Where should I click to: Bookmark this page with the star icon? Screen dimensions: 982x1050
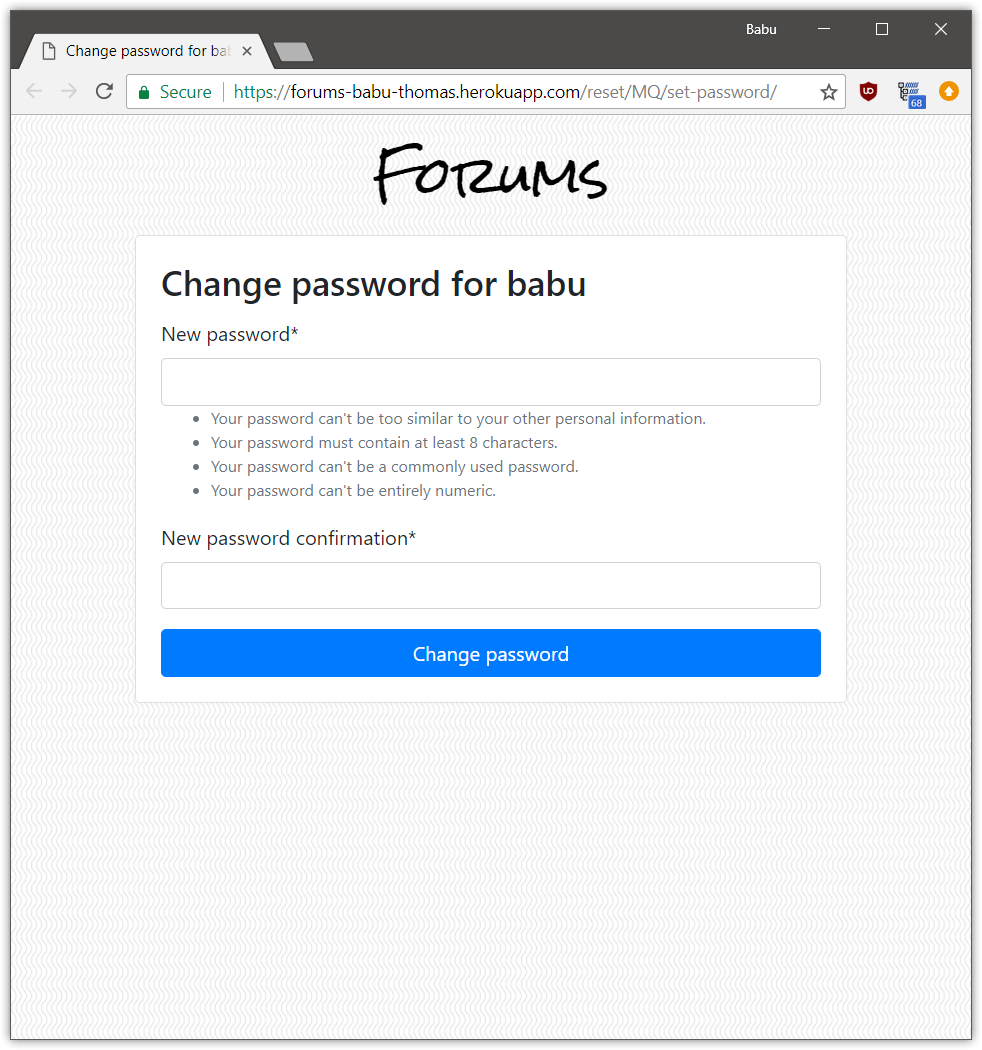coord(828,92)
